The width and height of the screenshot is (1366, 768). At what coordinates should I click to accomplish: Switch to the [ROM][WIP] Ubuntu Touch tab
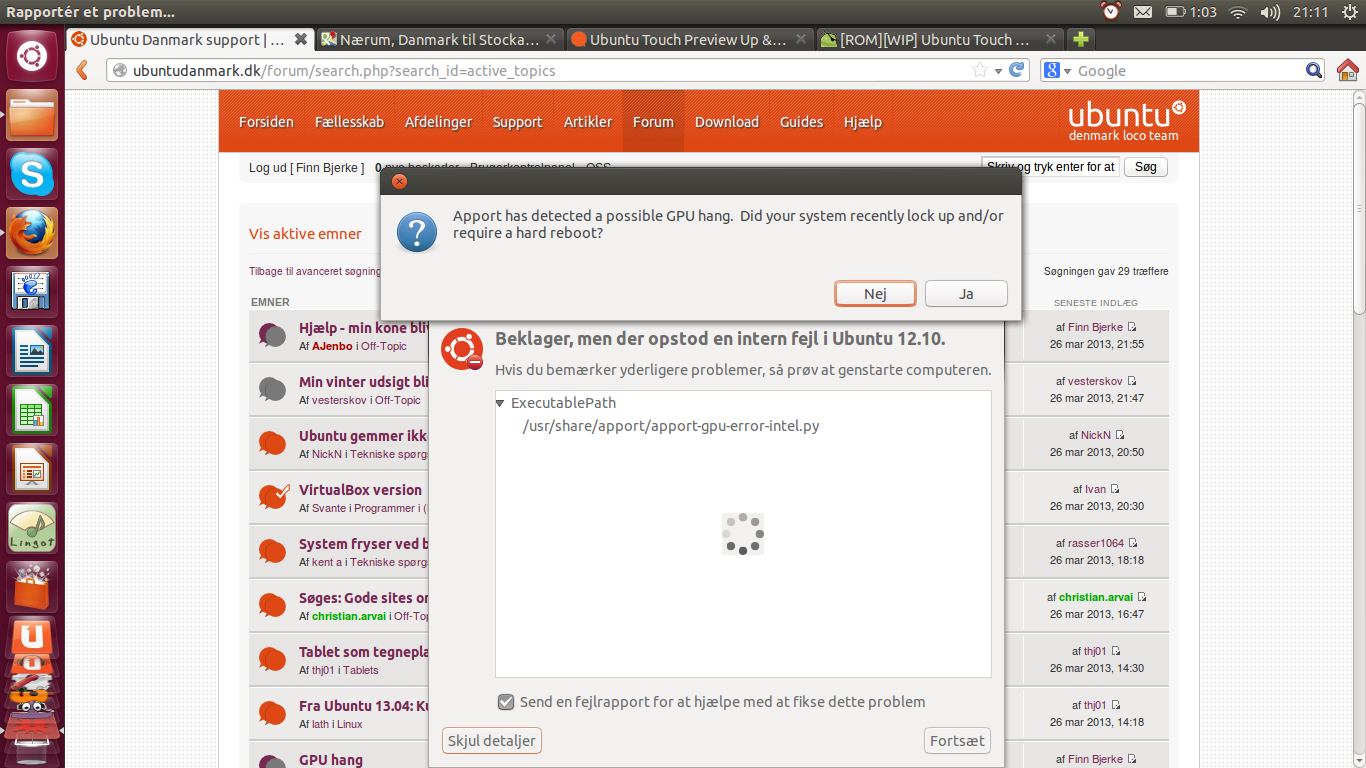tap(939, 40)
